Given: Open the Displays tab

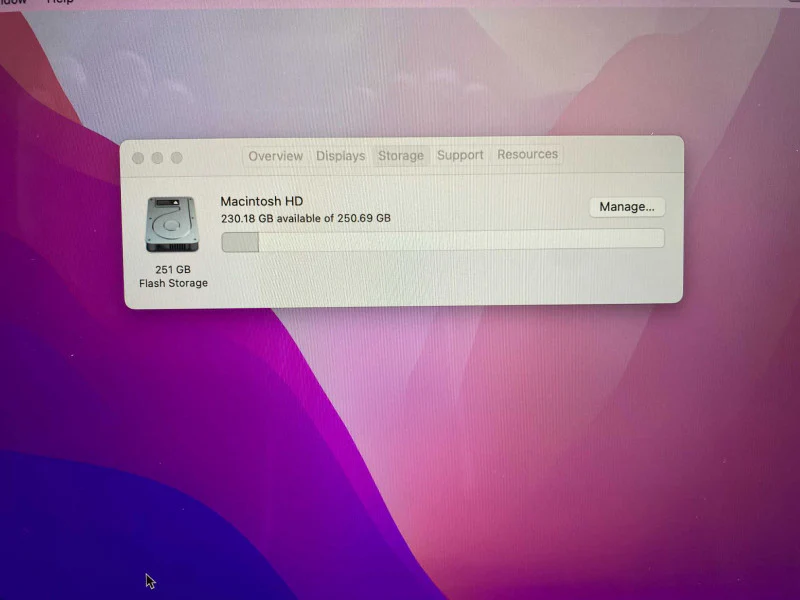Looking at the screenshot, I should [340, 156].
